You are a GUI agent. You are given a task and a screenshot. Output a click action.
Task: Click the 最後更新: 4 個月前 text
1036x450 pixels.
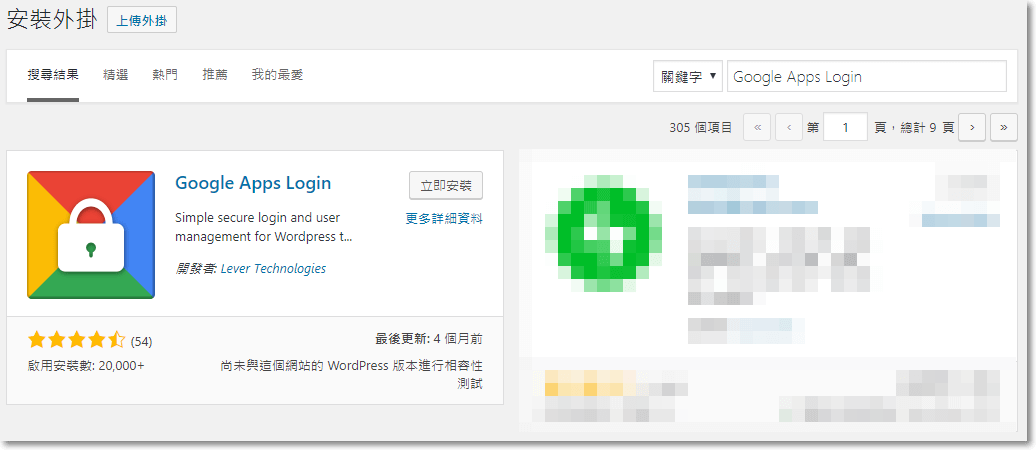(x=429, y=340)
